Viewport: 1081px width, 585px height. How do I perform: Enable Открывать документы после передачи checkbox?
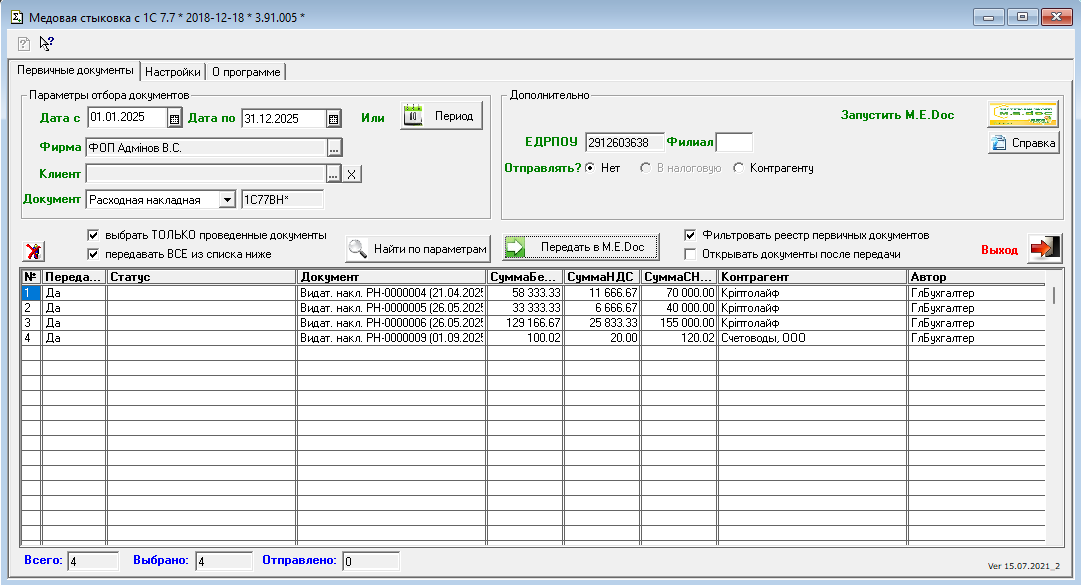click(691, 254)
